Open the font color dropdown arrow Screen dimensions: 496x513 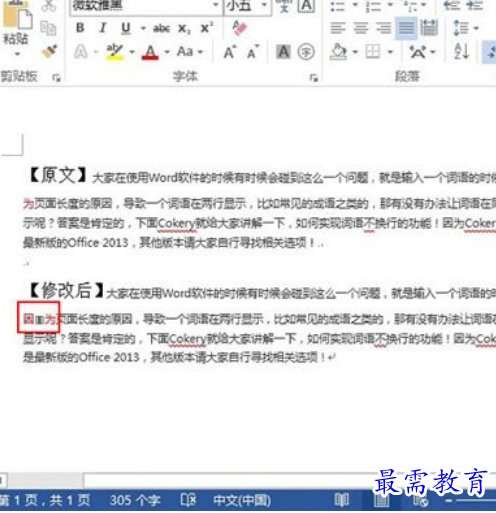coord(167,52)
